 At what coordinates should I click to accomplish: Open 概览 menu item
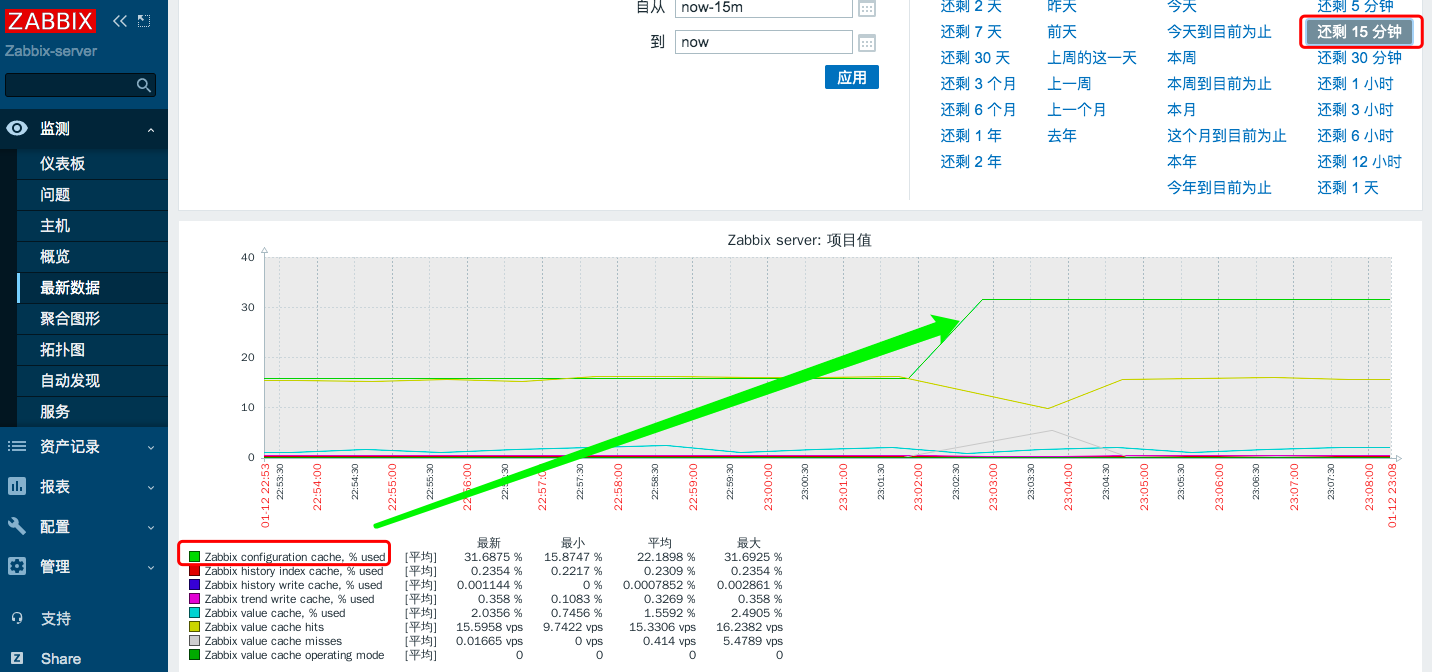point(55,257)
